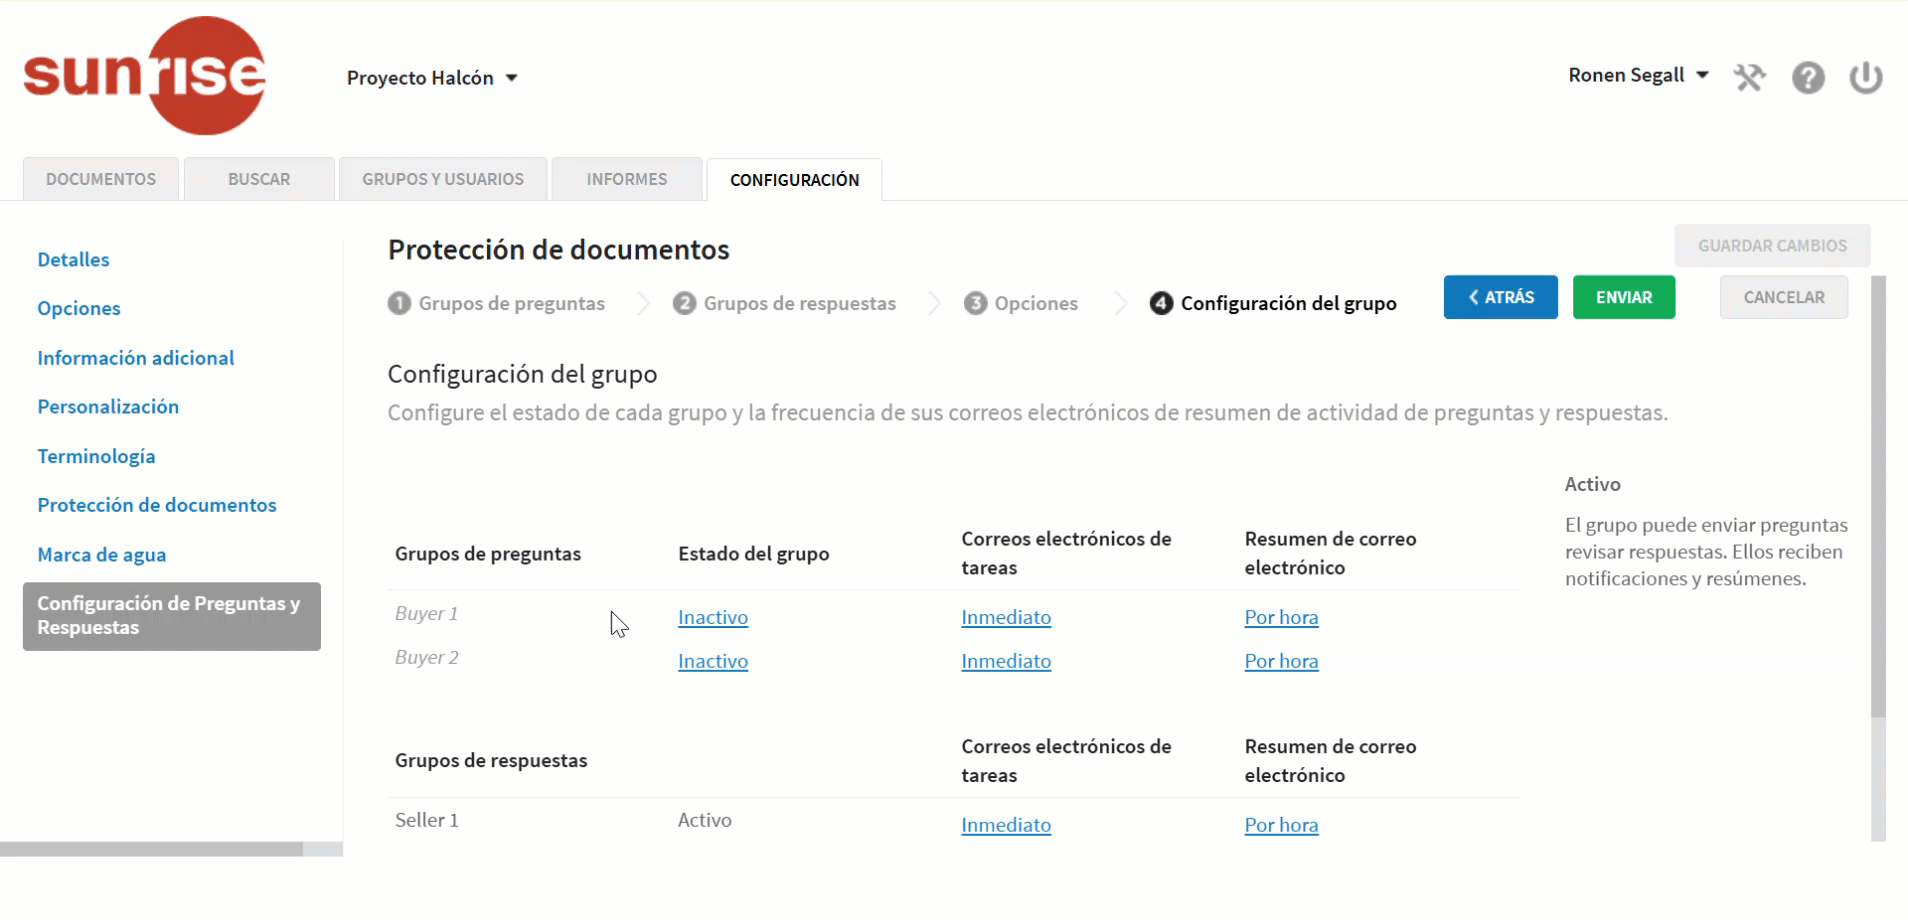Open Detalles in the sidebar

[x=73, y=260]
